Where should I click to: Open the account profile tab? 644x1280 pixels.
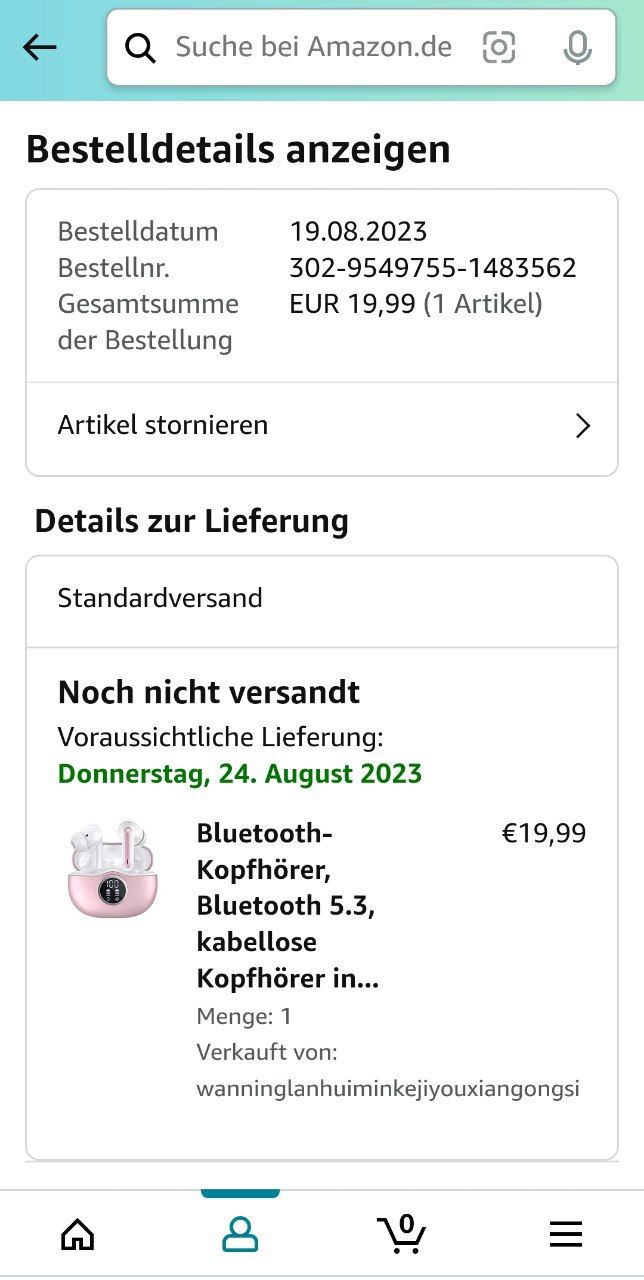point(240,1234)
